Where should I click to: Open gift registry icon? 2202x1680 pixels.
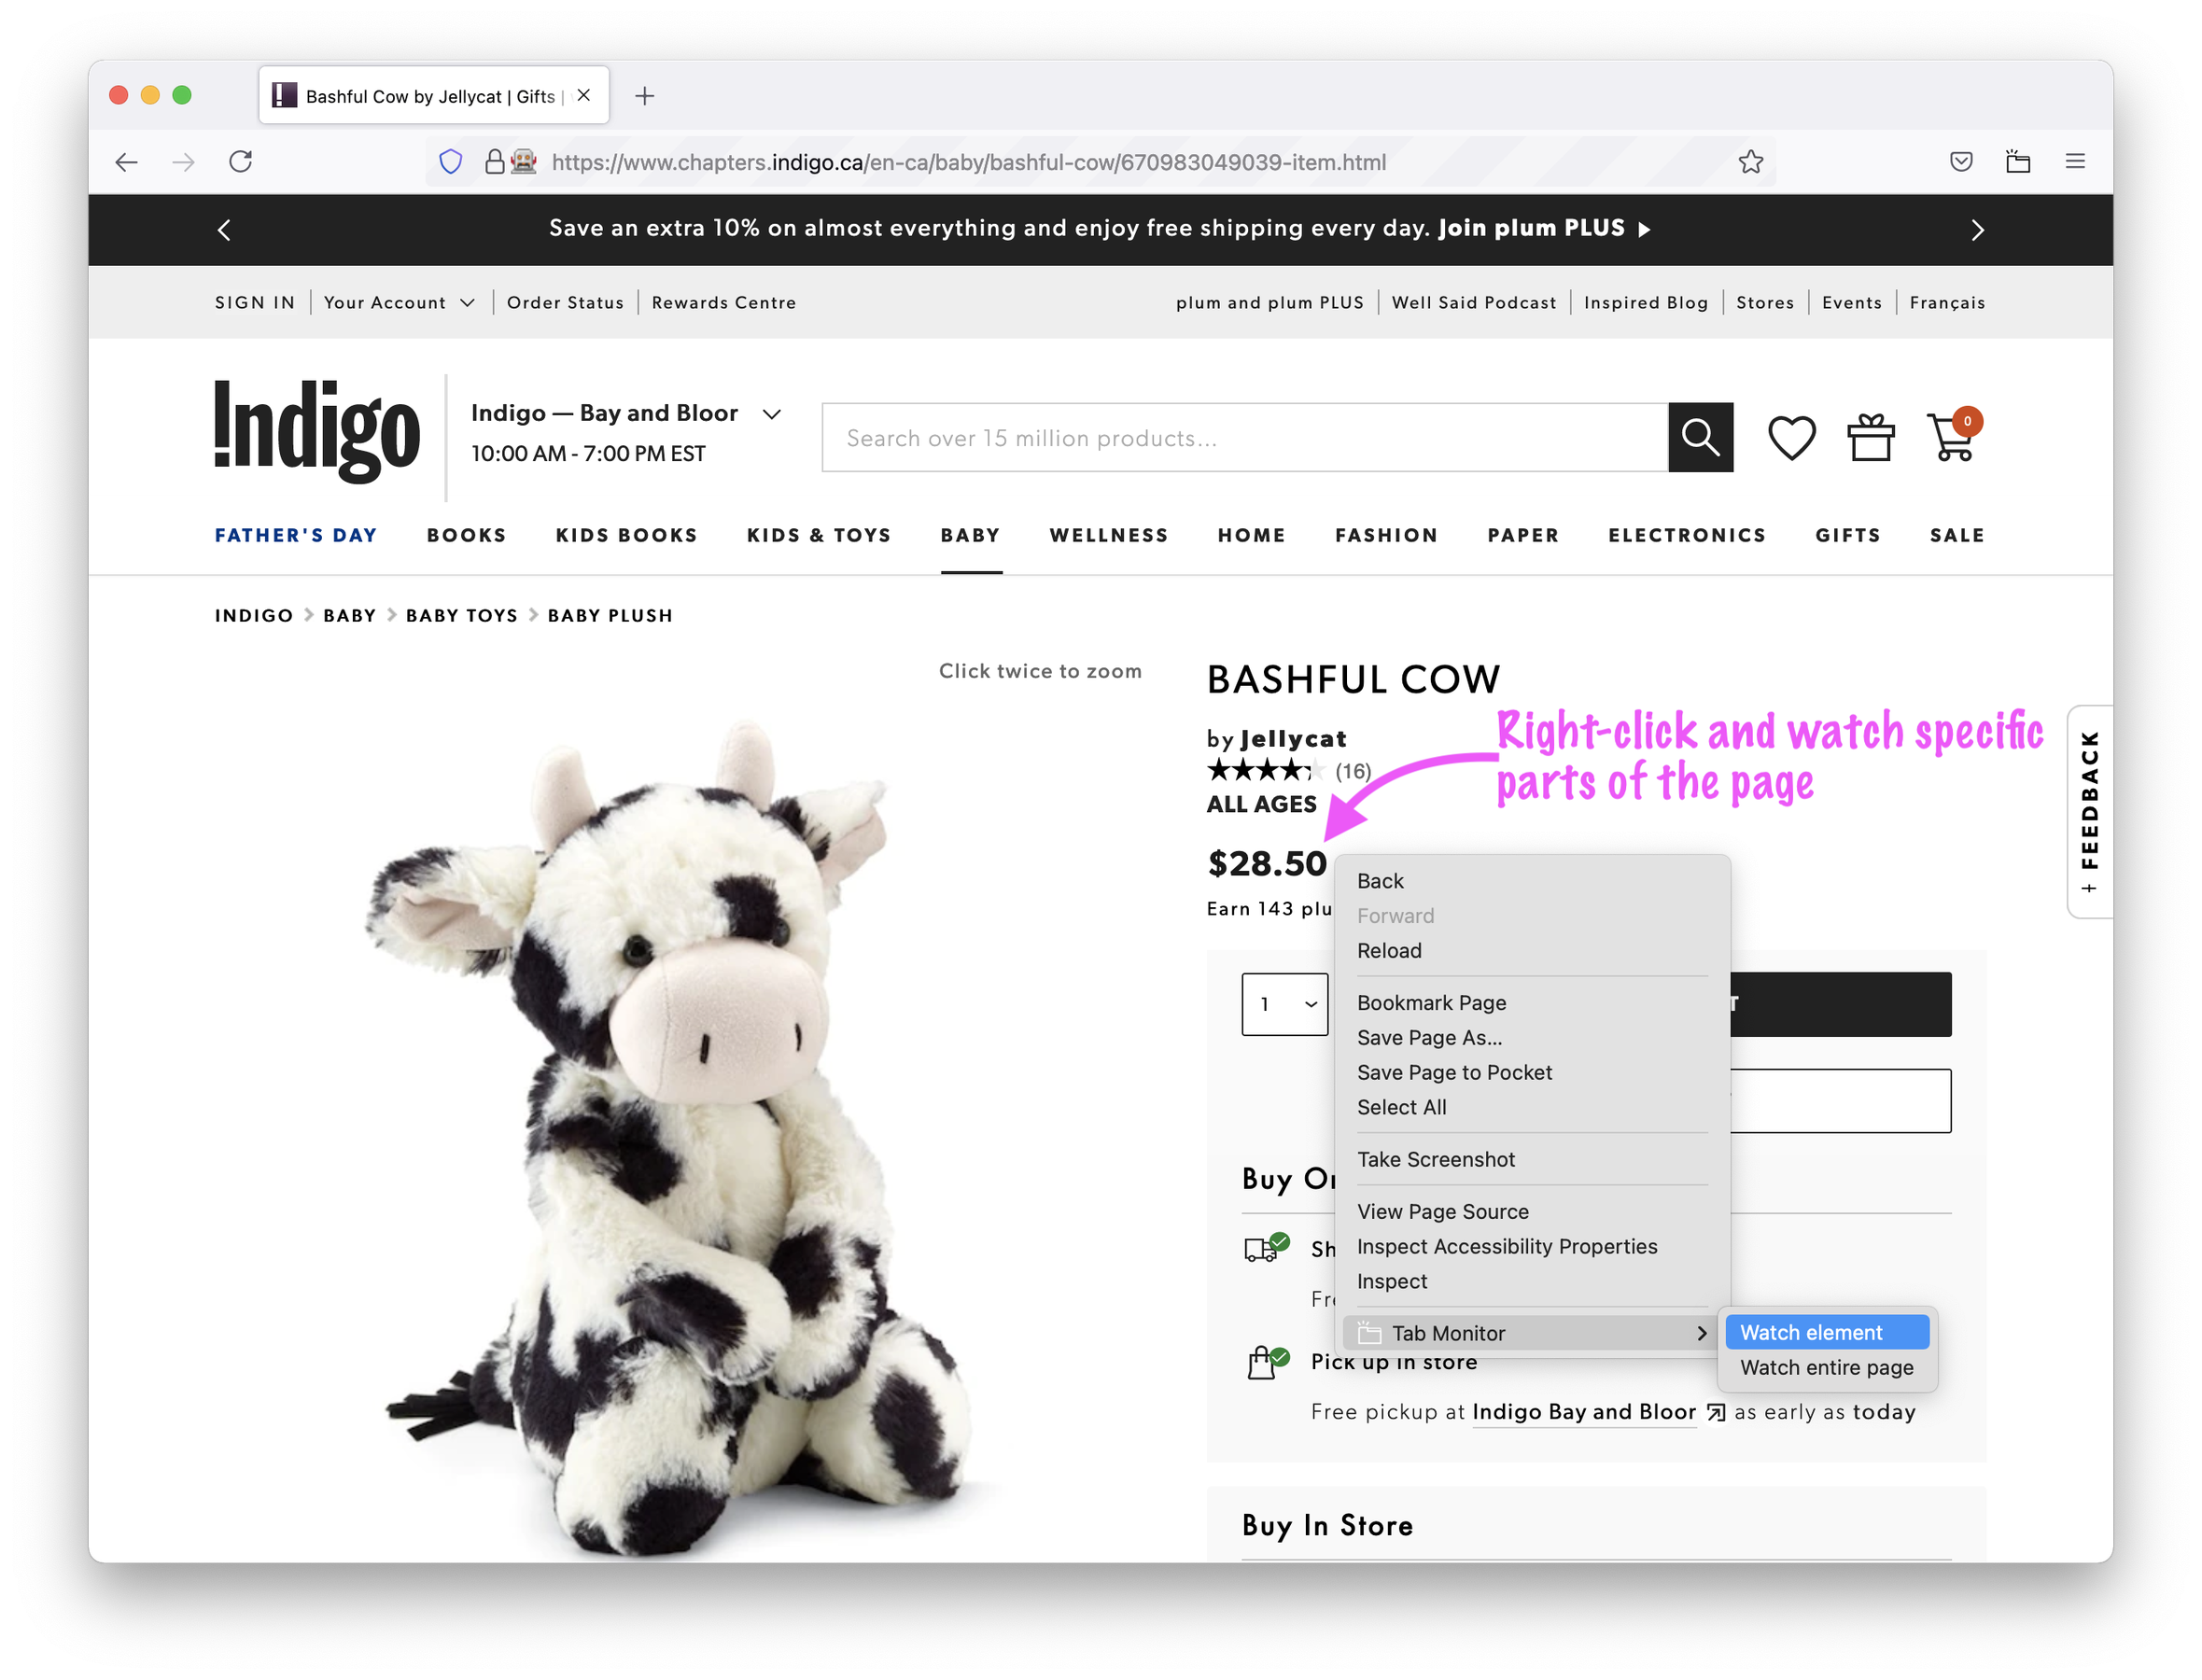coord(1870,438)
